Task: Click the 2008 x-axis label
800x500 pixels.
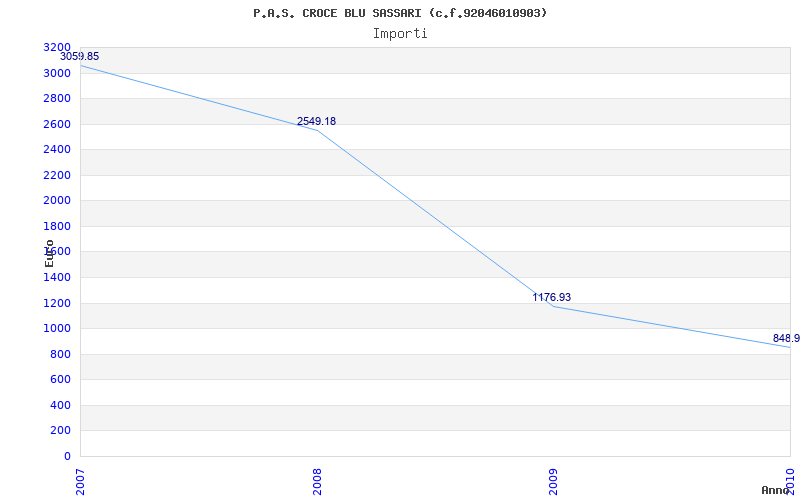Action: pos(317,482)
